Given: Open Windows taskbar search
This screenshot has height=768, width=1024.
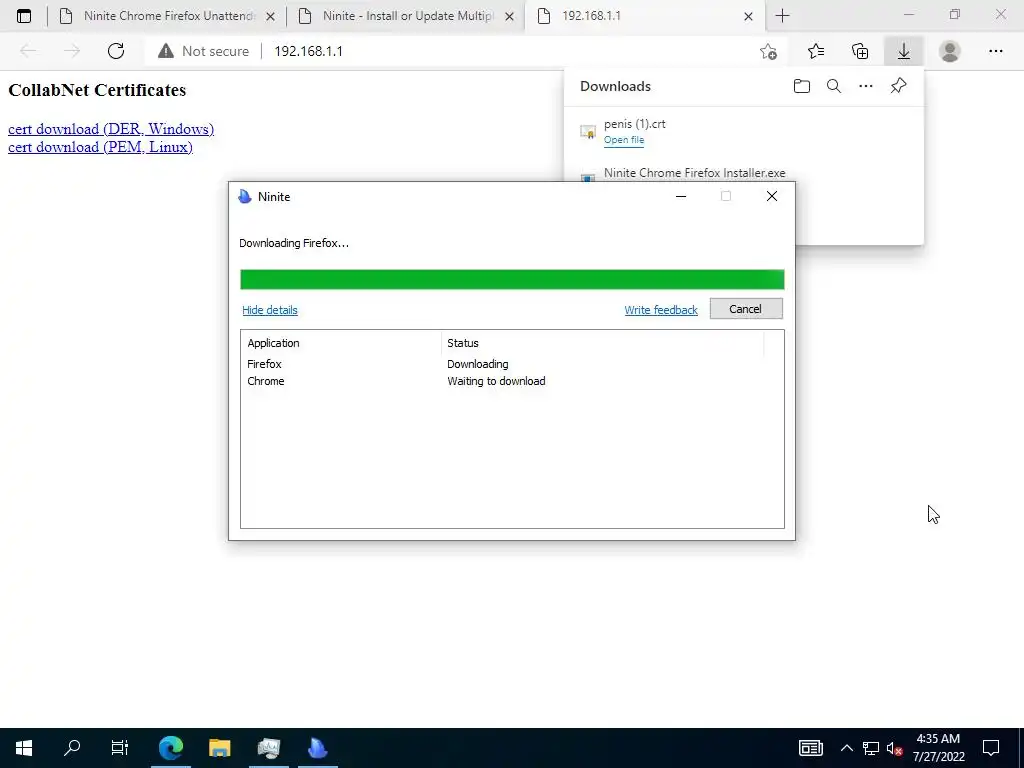Looking at the screenshot, I should coord(72,748).
